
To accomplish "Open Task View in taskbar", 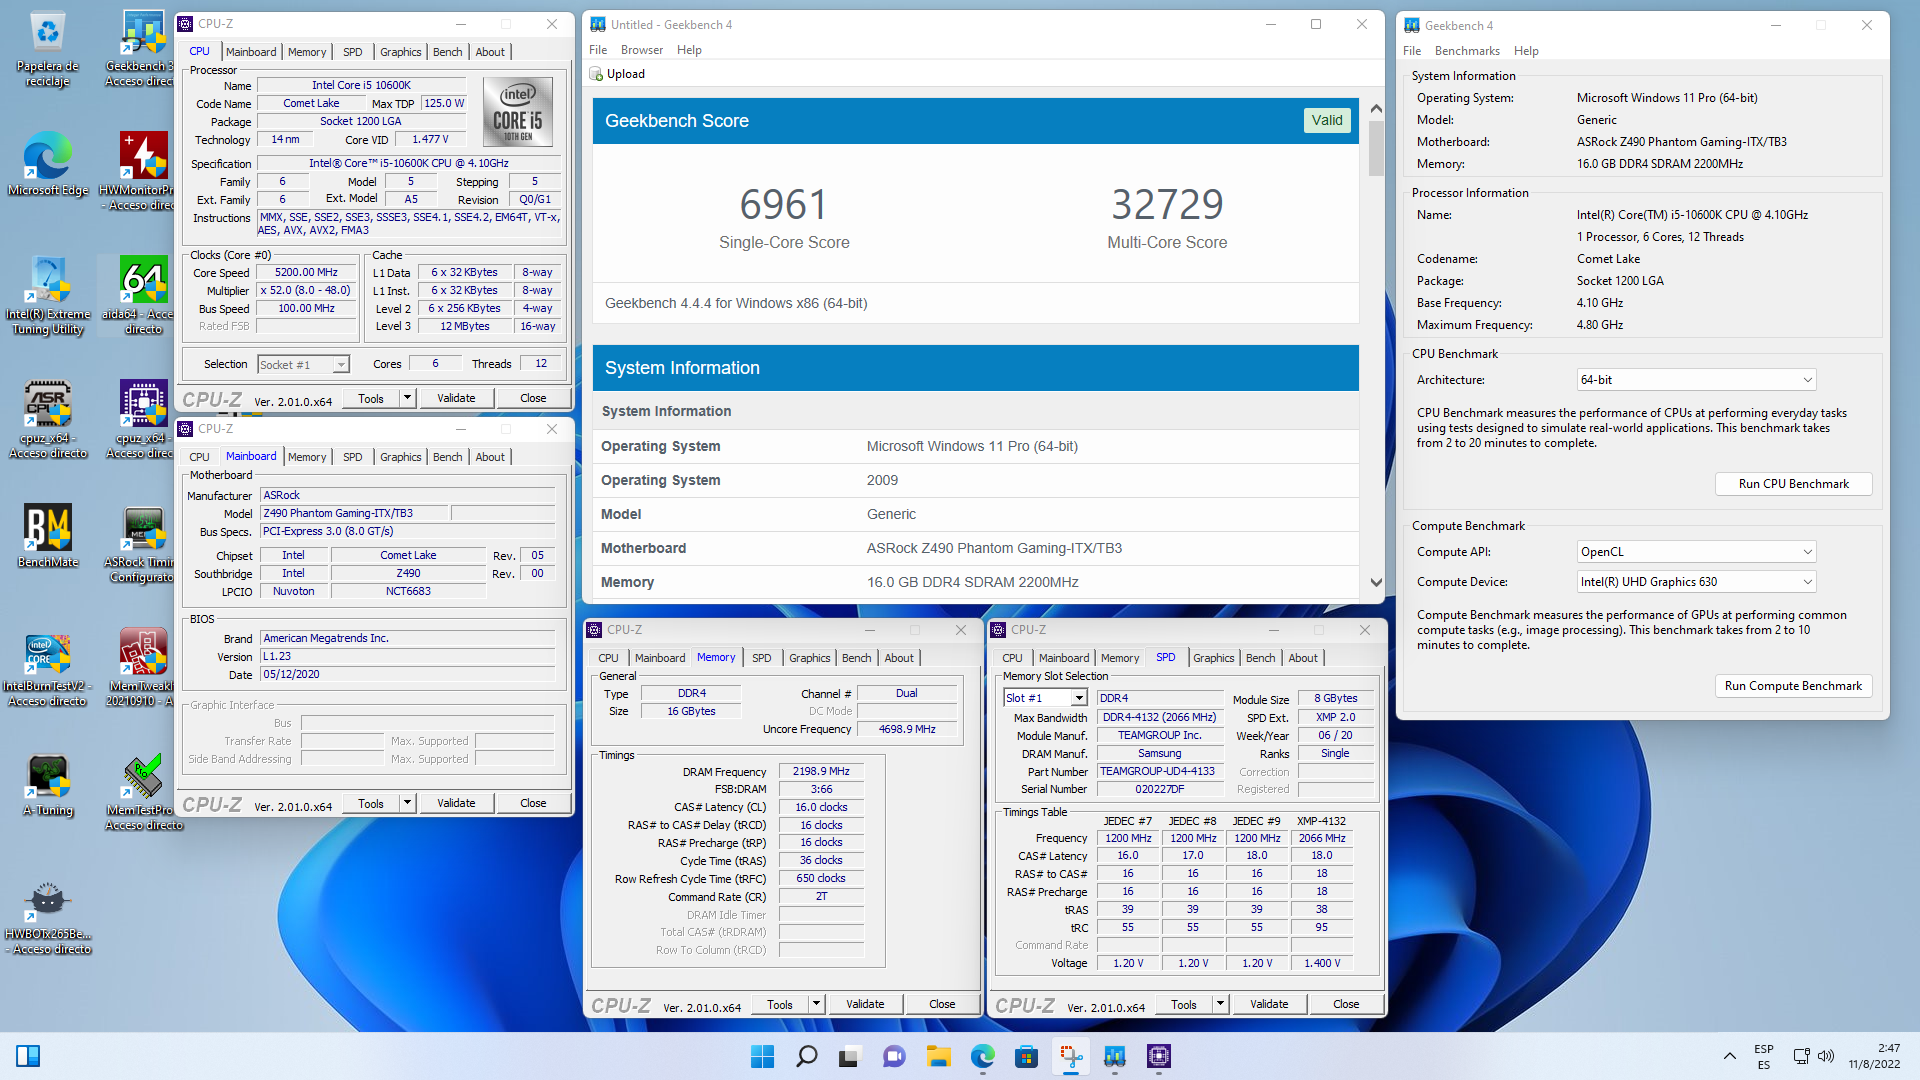I will point(850,1056).
